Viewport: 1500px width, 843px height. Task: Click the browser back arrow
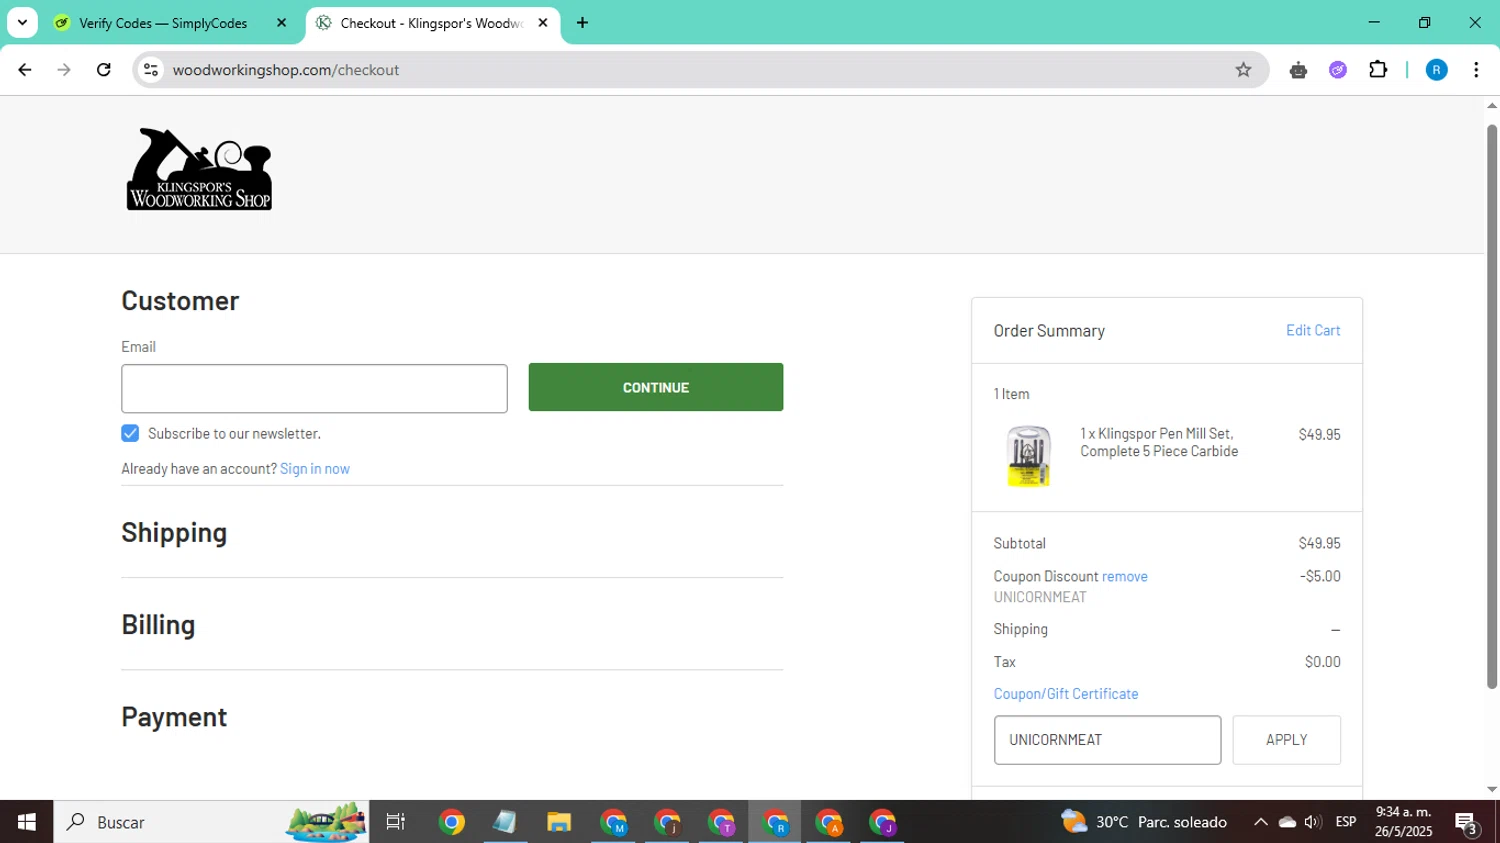(25, 70)
